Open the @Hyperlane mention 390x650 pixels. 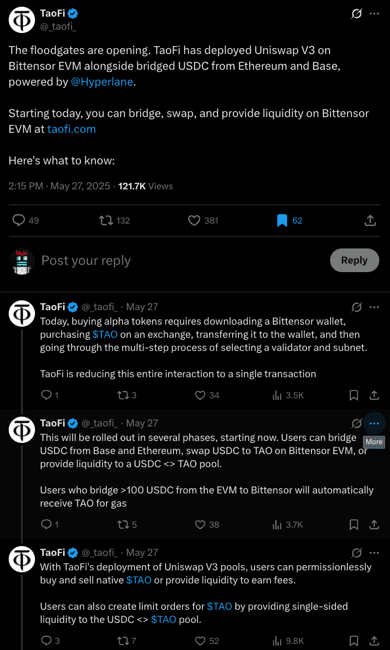tap(102, 82)
